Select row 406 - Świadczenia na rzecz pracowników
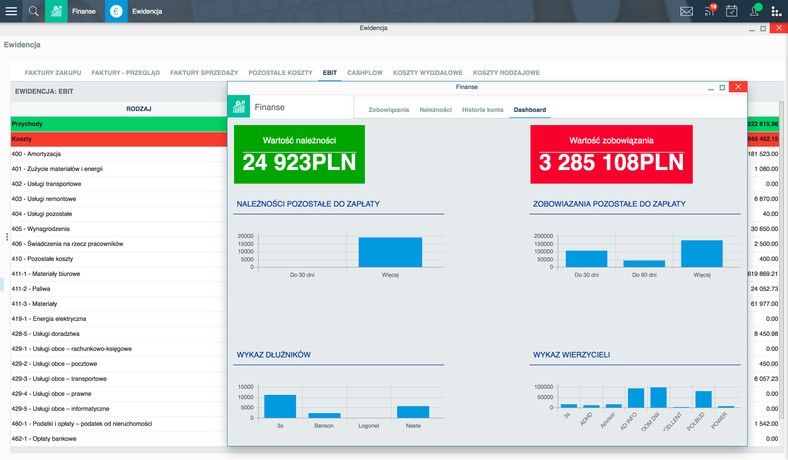Image resolution: width=788 pixels, height=460 pixels. click(119, 244)
